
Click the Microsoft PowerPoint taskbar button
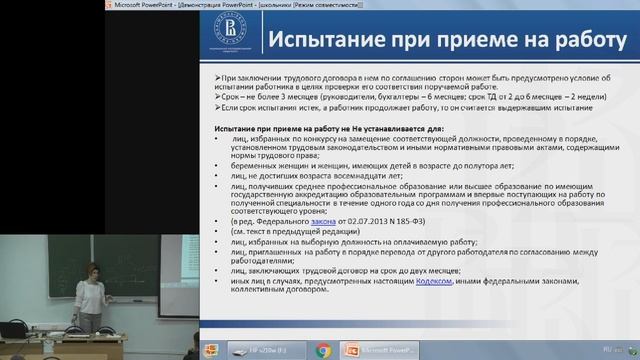[380, 351]
